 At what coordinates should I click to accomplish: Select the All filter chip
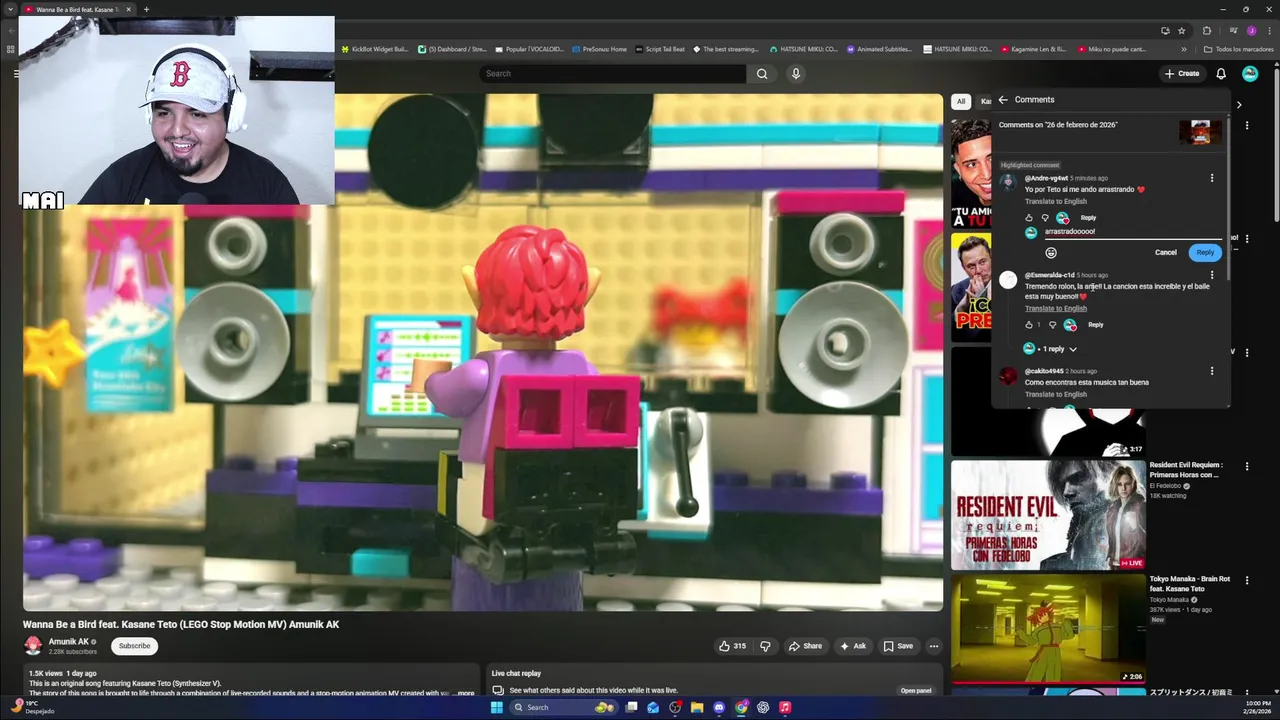click(x=961, y=101)
